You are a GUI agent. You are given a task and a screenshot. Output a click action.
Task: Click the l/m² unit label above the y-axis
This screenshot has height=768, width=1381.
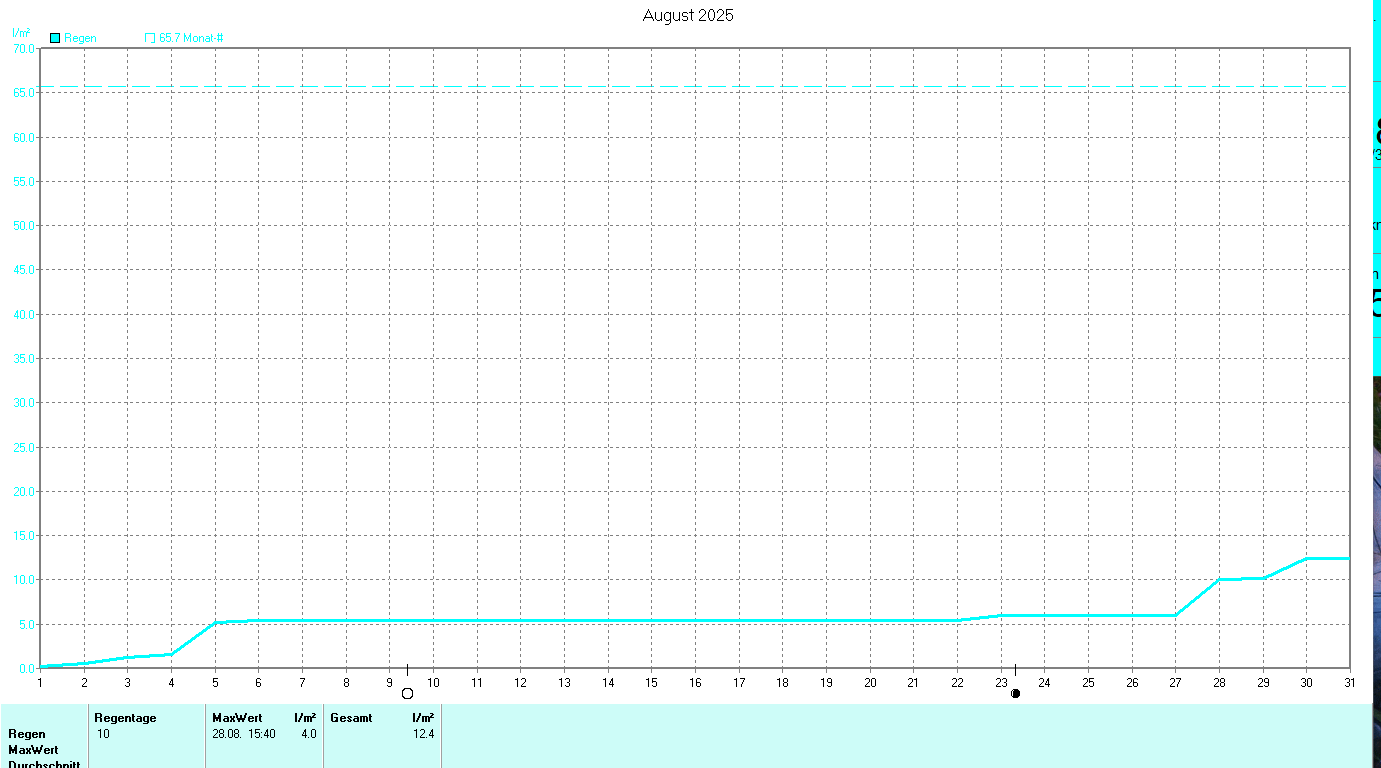tap(21, 33)
